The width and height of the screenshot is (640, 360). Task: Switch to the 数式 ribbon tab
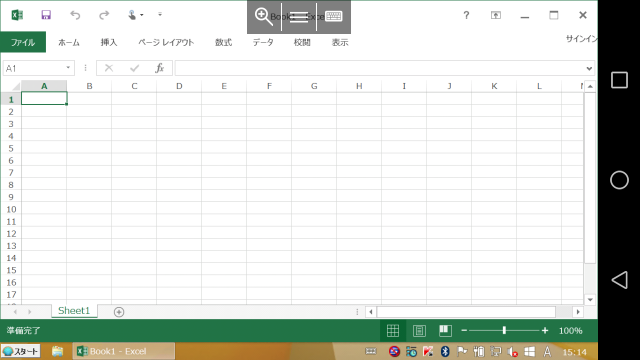tap(223, 42)
